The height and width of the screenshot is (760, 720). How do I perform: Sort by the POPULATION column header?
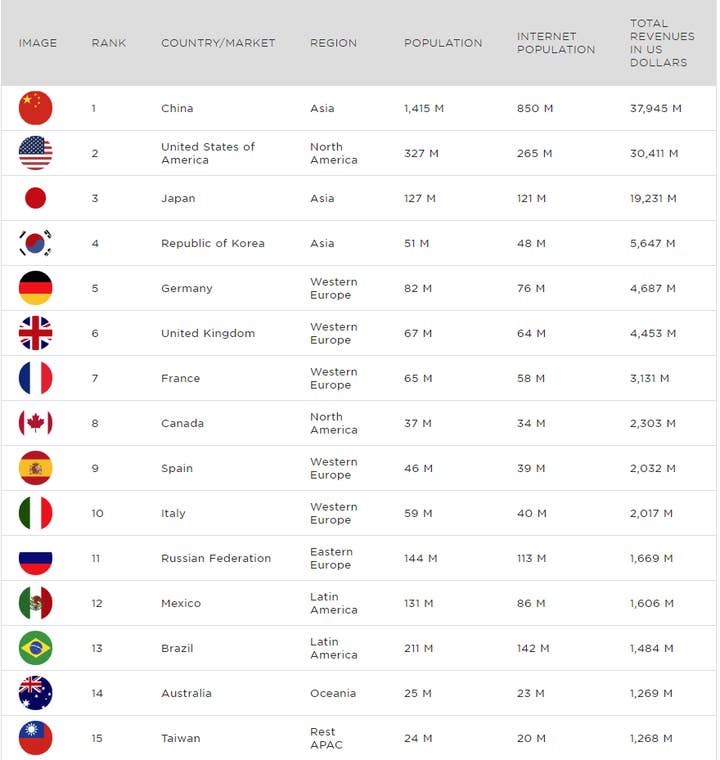pos(443,43)
